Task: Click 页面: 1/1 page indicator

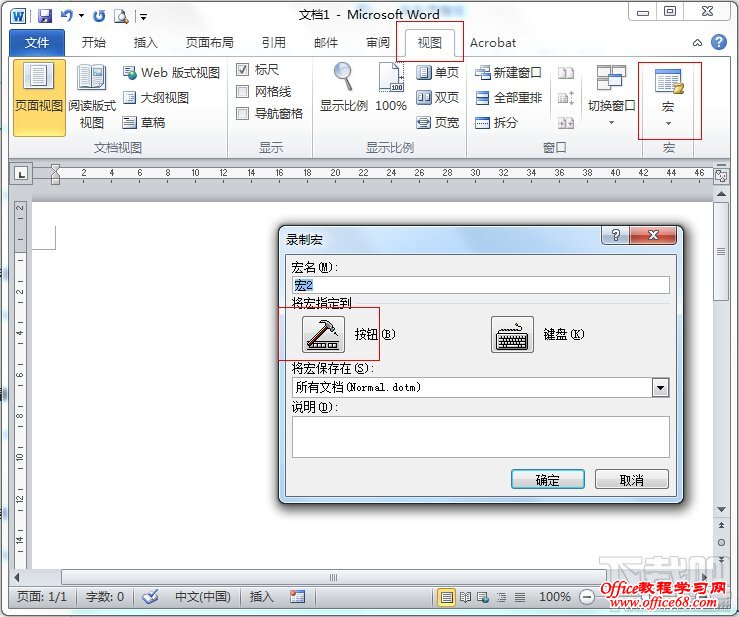Action: [41, 597]
